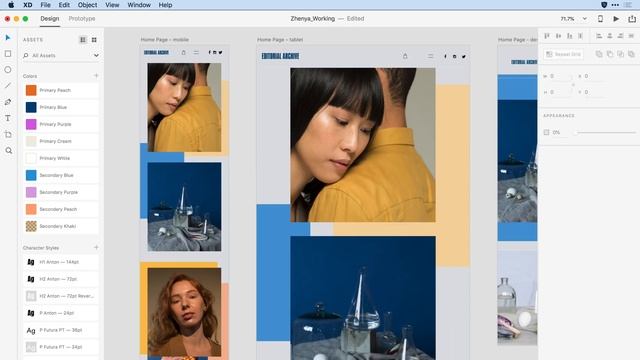The image size is (640, 360).
Task: Select the Secondary Blue color asset
Action: [x=61, y=175]
